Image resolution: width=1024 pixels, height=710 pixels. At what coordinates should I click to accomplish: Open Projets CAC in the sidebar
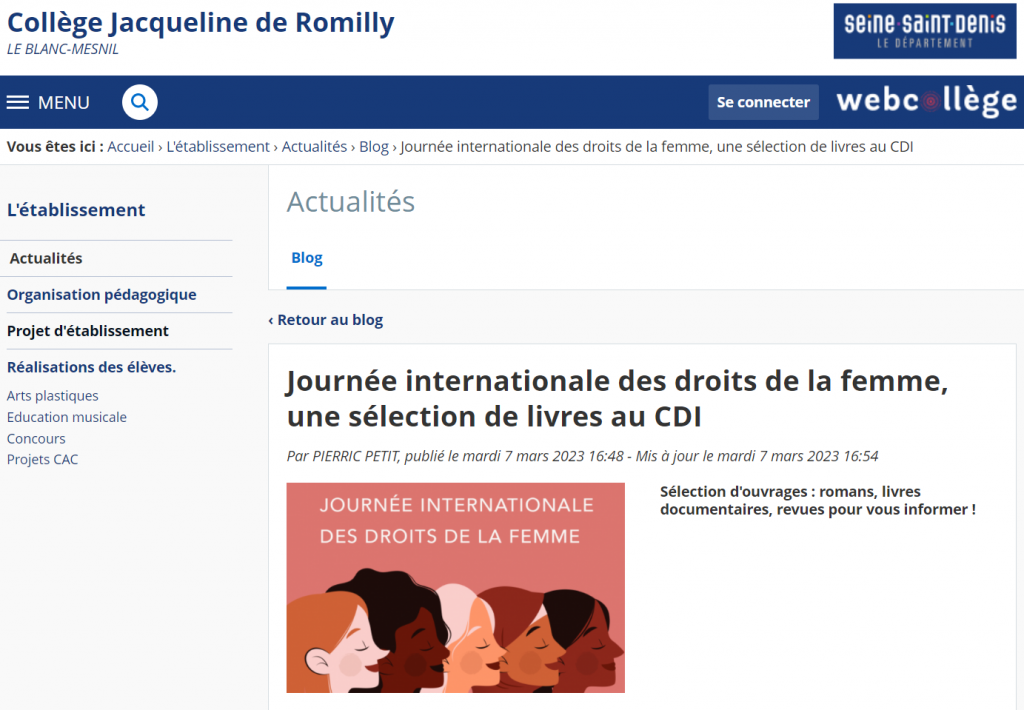coord(42,459)
